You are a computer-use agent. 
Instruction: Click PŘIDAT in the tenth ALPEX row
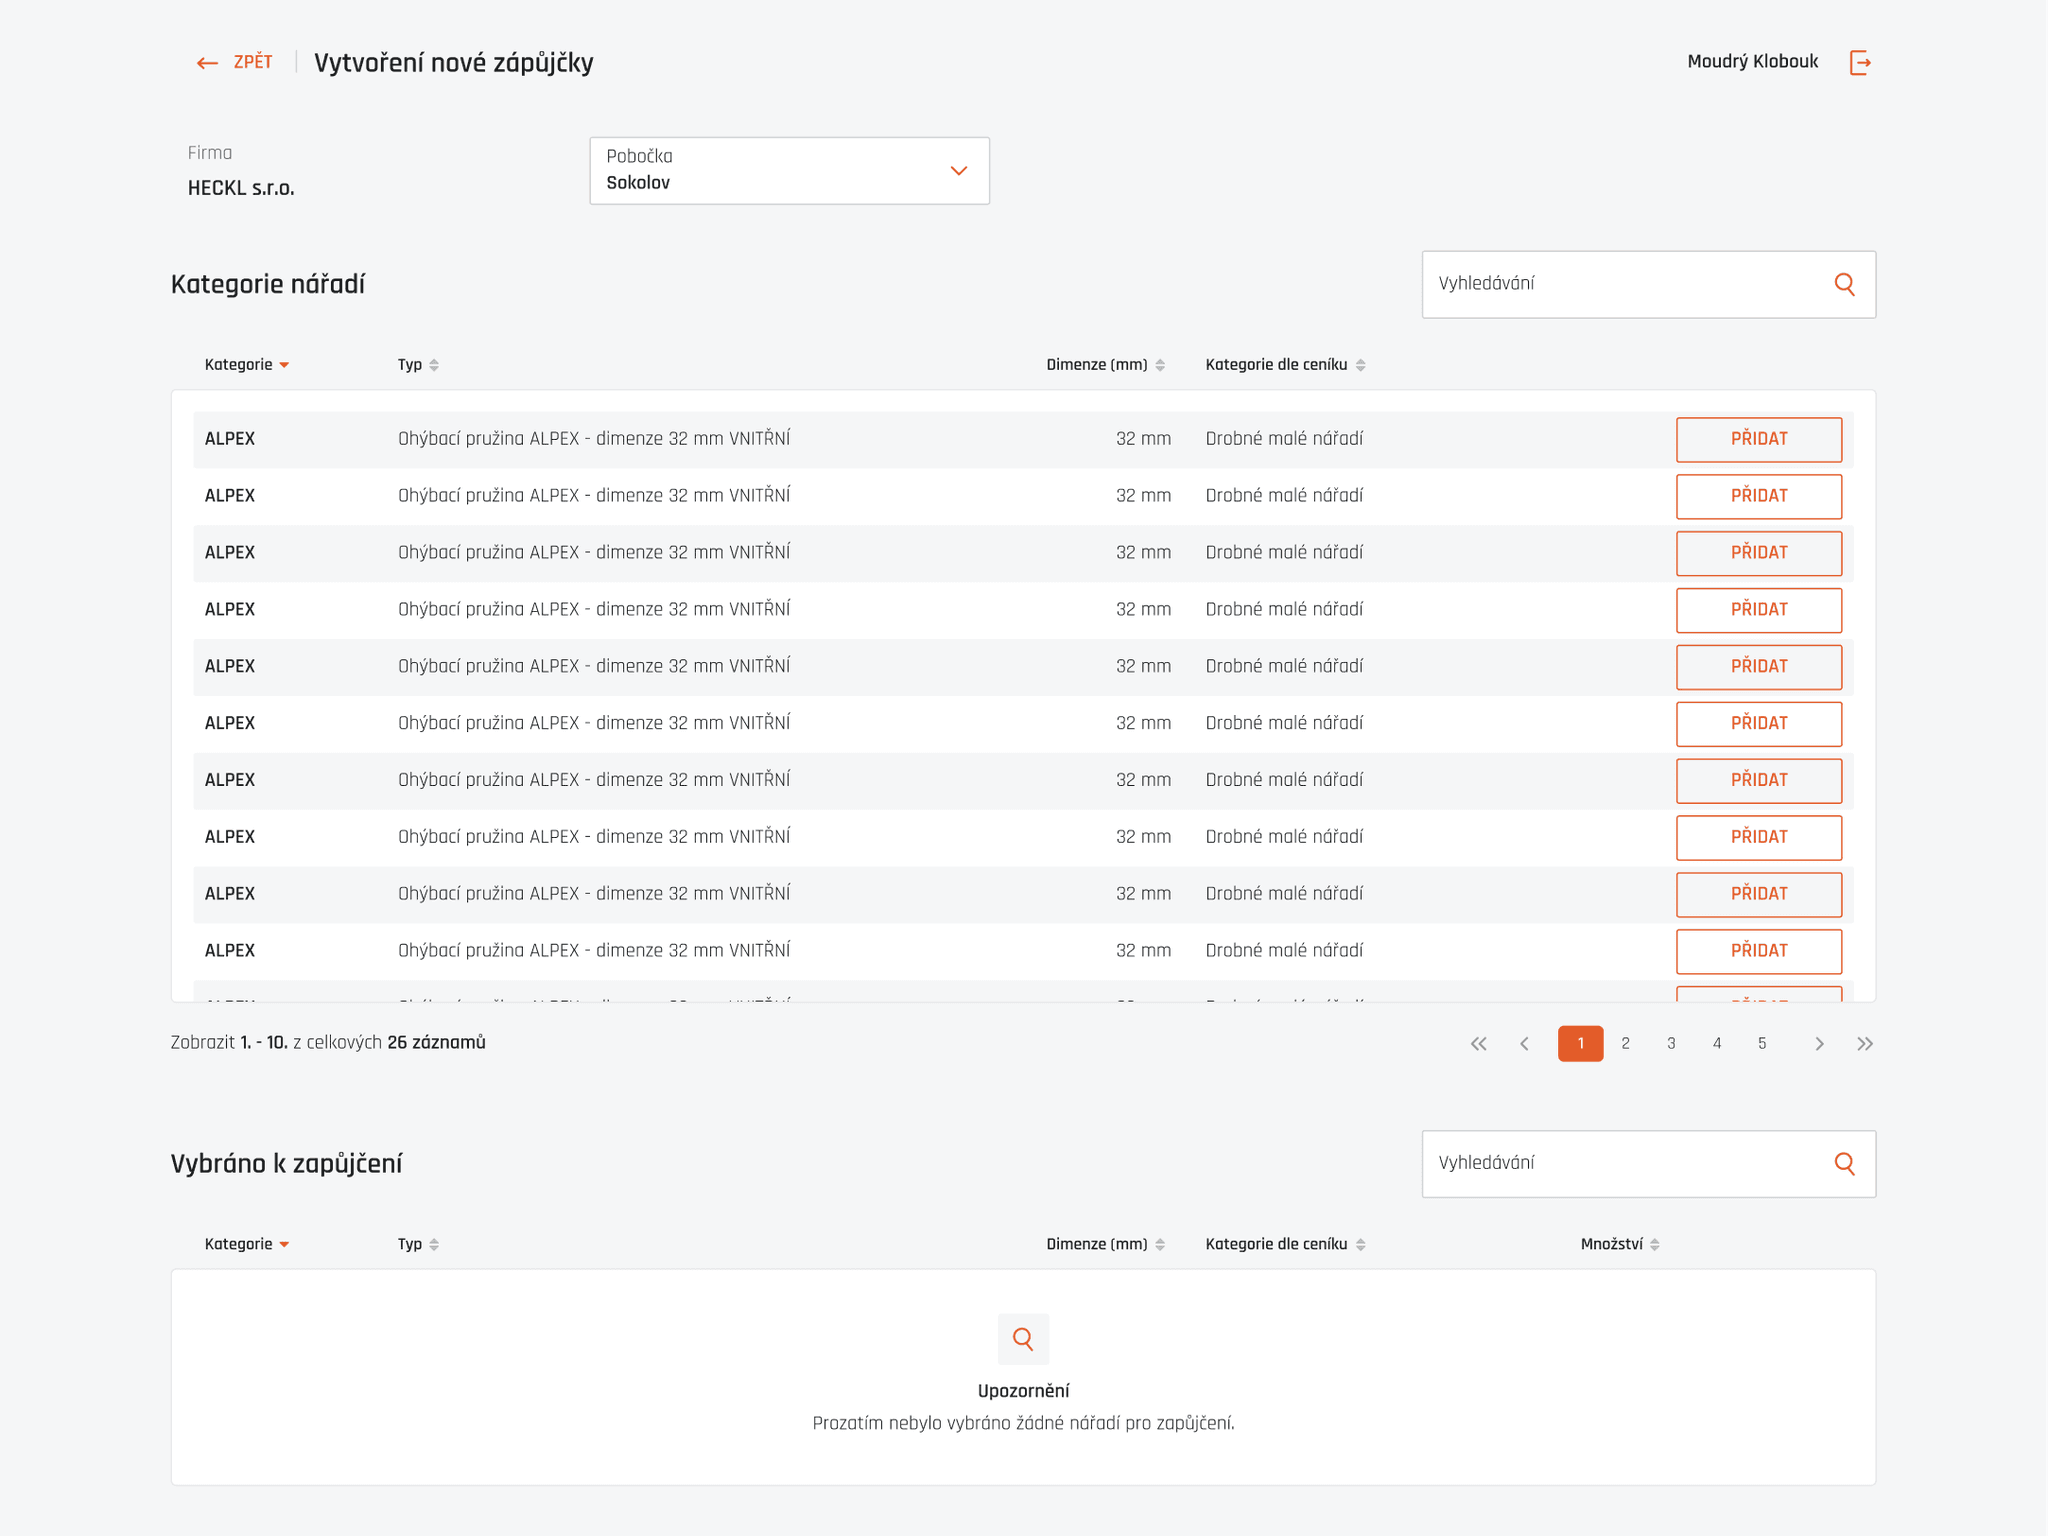point(1759,953)
